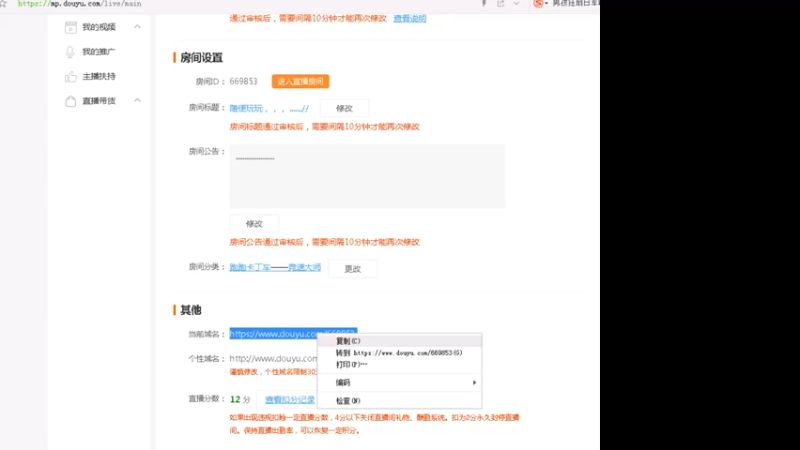
Task: Open the 跑跑卡丁车 category link
Action: 275,267
